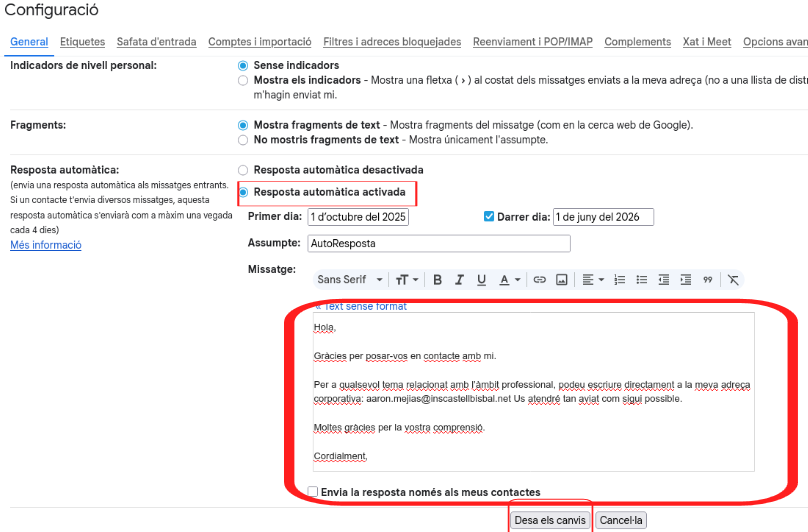Create a numbered list in message
The image size is (808, 532).
619,280
